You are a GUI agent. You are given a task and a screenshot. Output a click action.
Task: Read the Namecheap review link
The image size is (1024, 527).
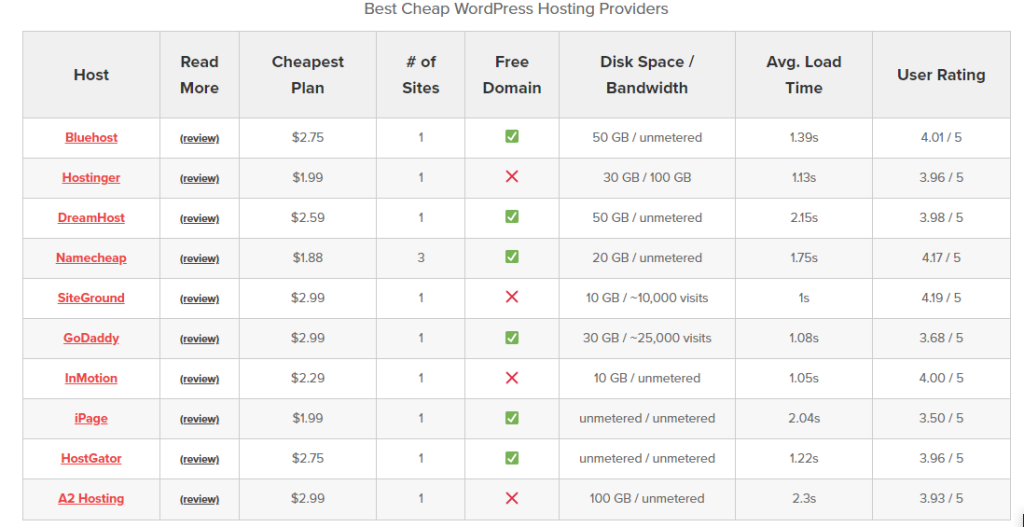(200, 259)
